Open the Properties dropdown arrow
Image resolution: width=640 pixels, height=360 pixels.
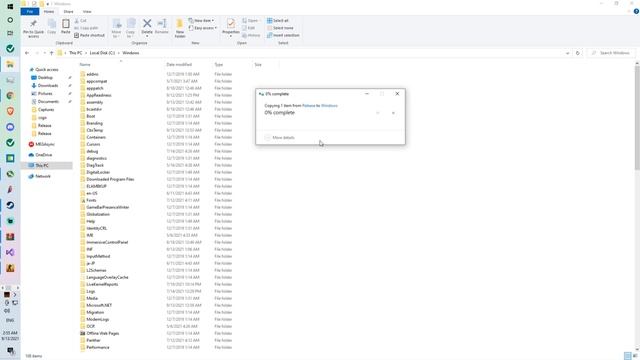pyautogui.click(x=231, y=36)
